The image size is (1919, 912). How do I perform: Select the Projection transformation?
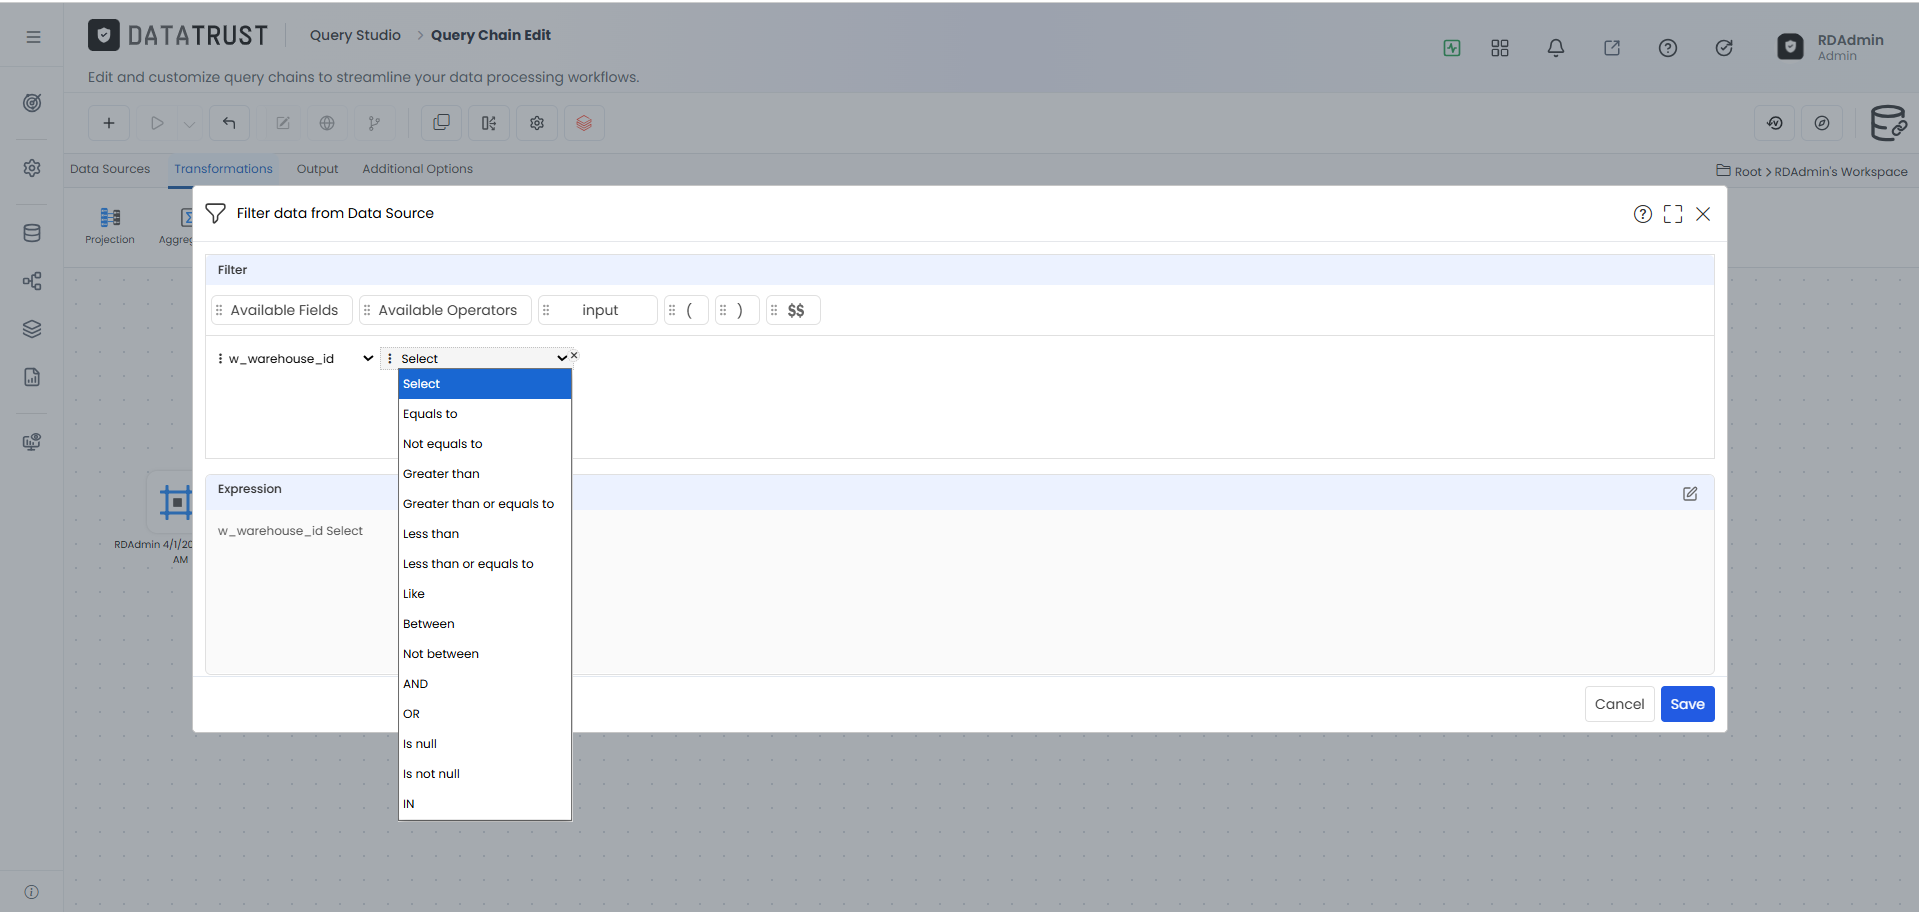tap(110, 225)
